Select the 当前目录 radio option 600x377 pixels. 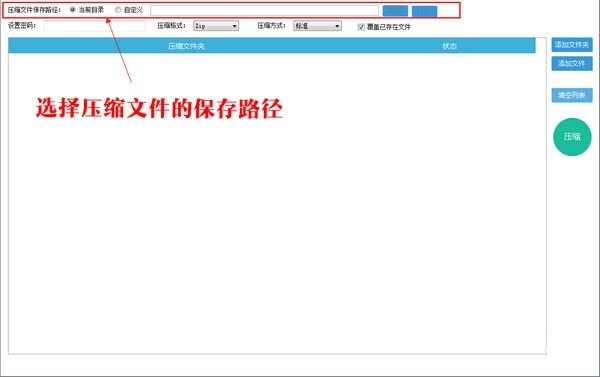(x=73, y=10)
